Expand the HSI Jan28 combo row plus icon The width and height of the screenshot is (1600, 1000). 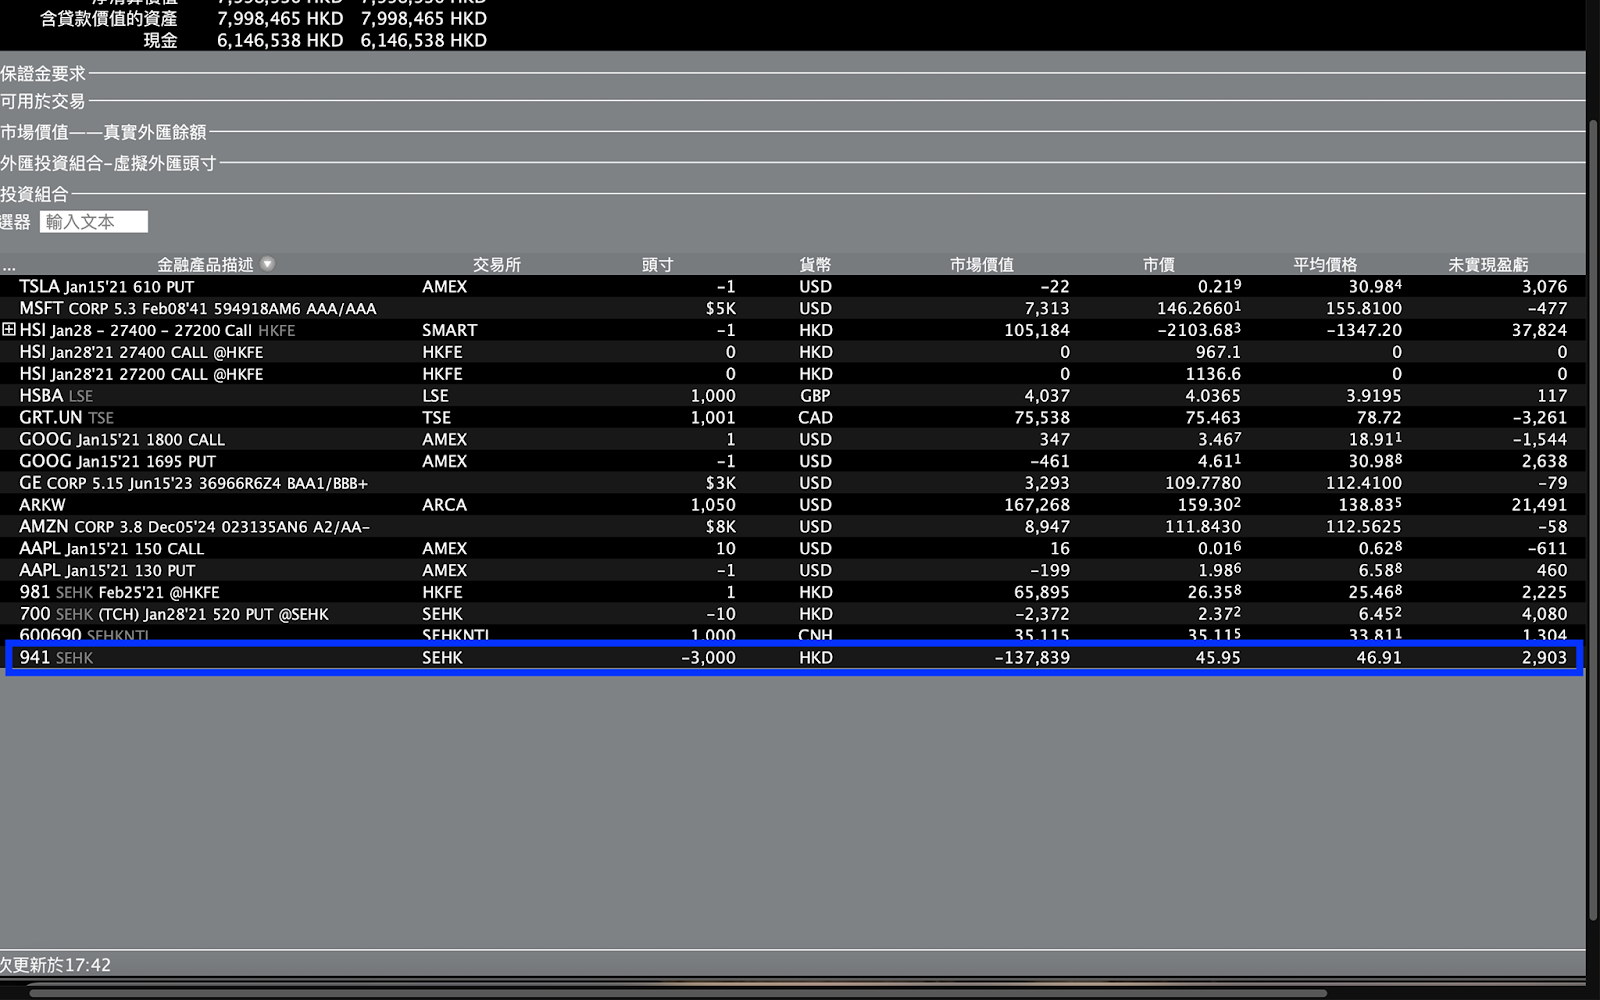pos(9,329)
